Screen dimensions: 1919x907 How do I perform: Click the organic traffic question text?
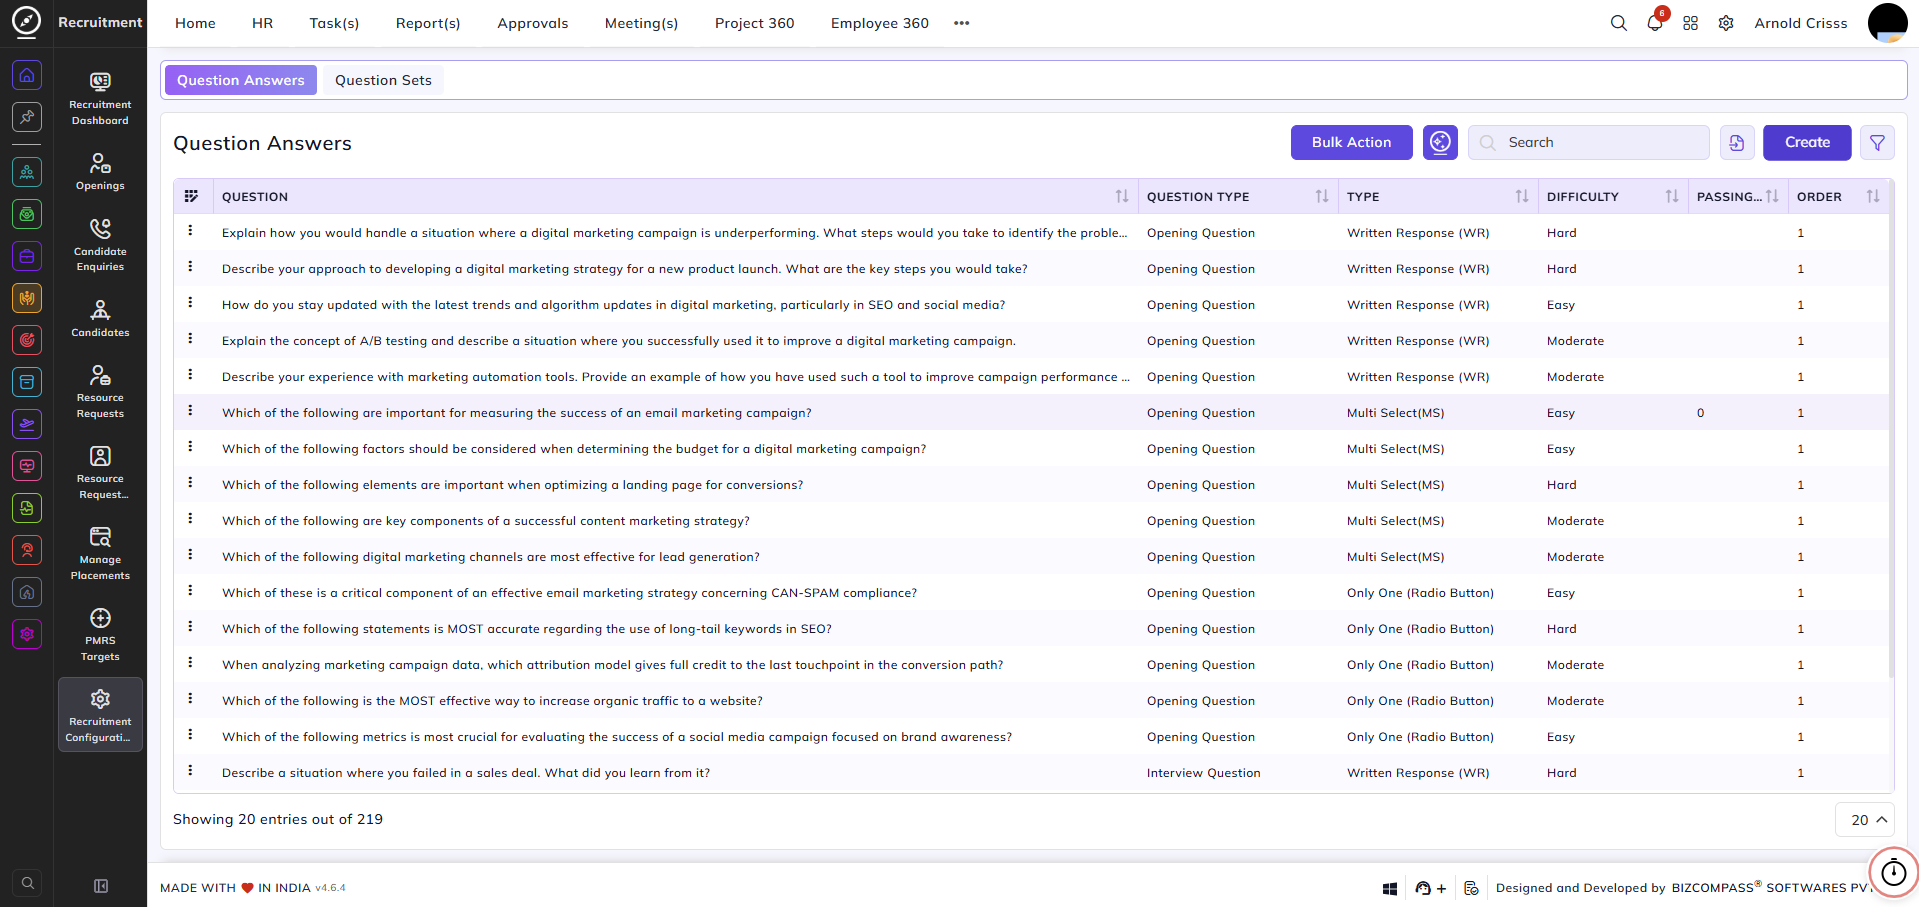click(492, 701)
